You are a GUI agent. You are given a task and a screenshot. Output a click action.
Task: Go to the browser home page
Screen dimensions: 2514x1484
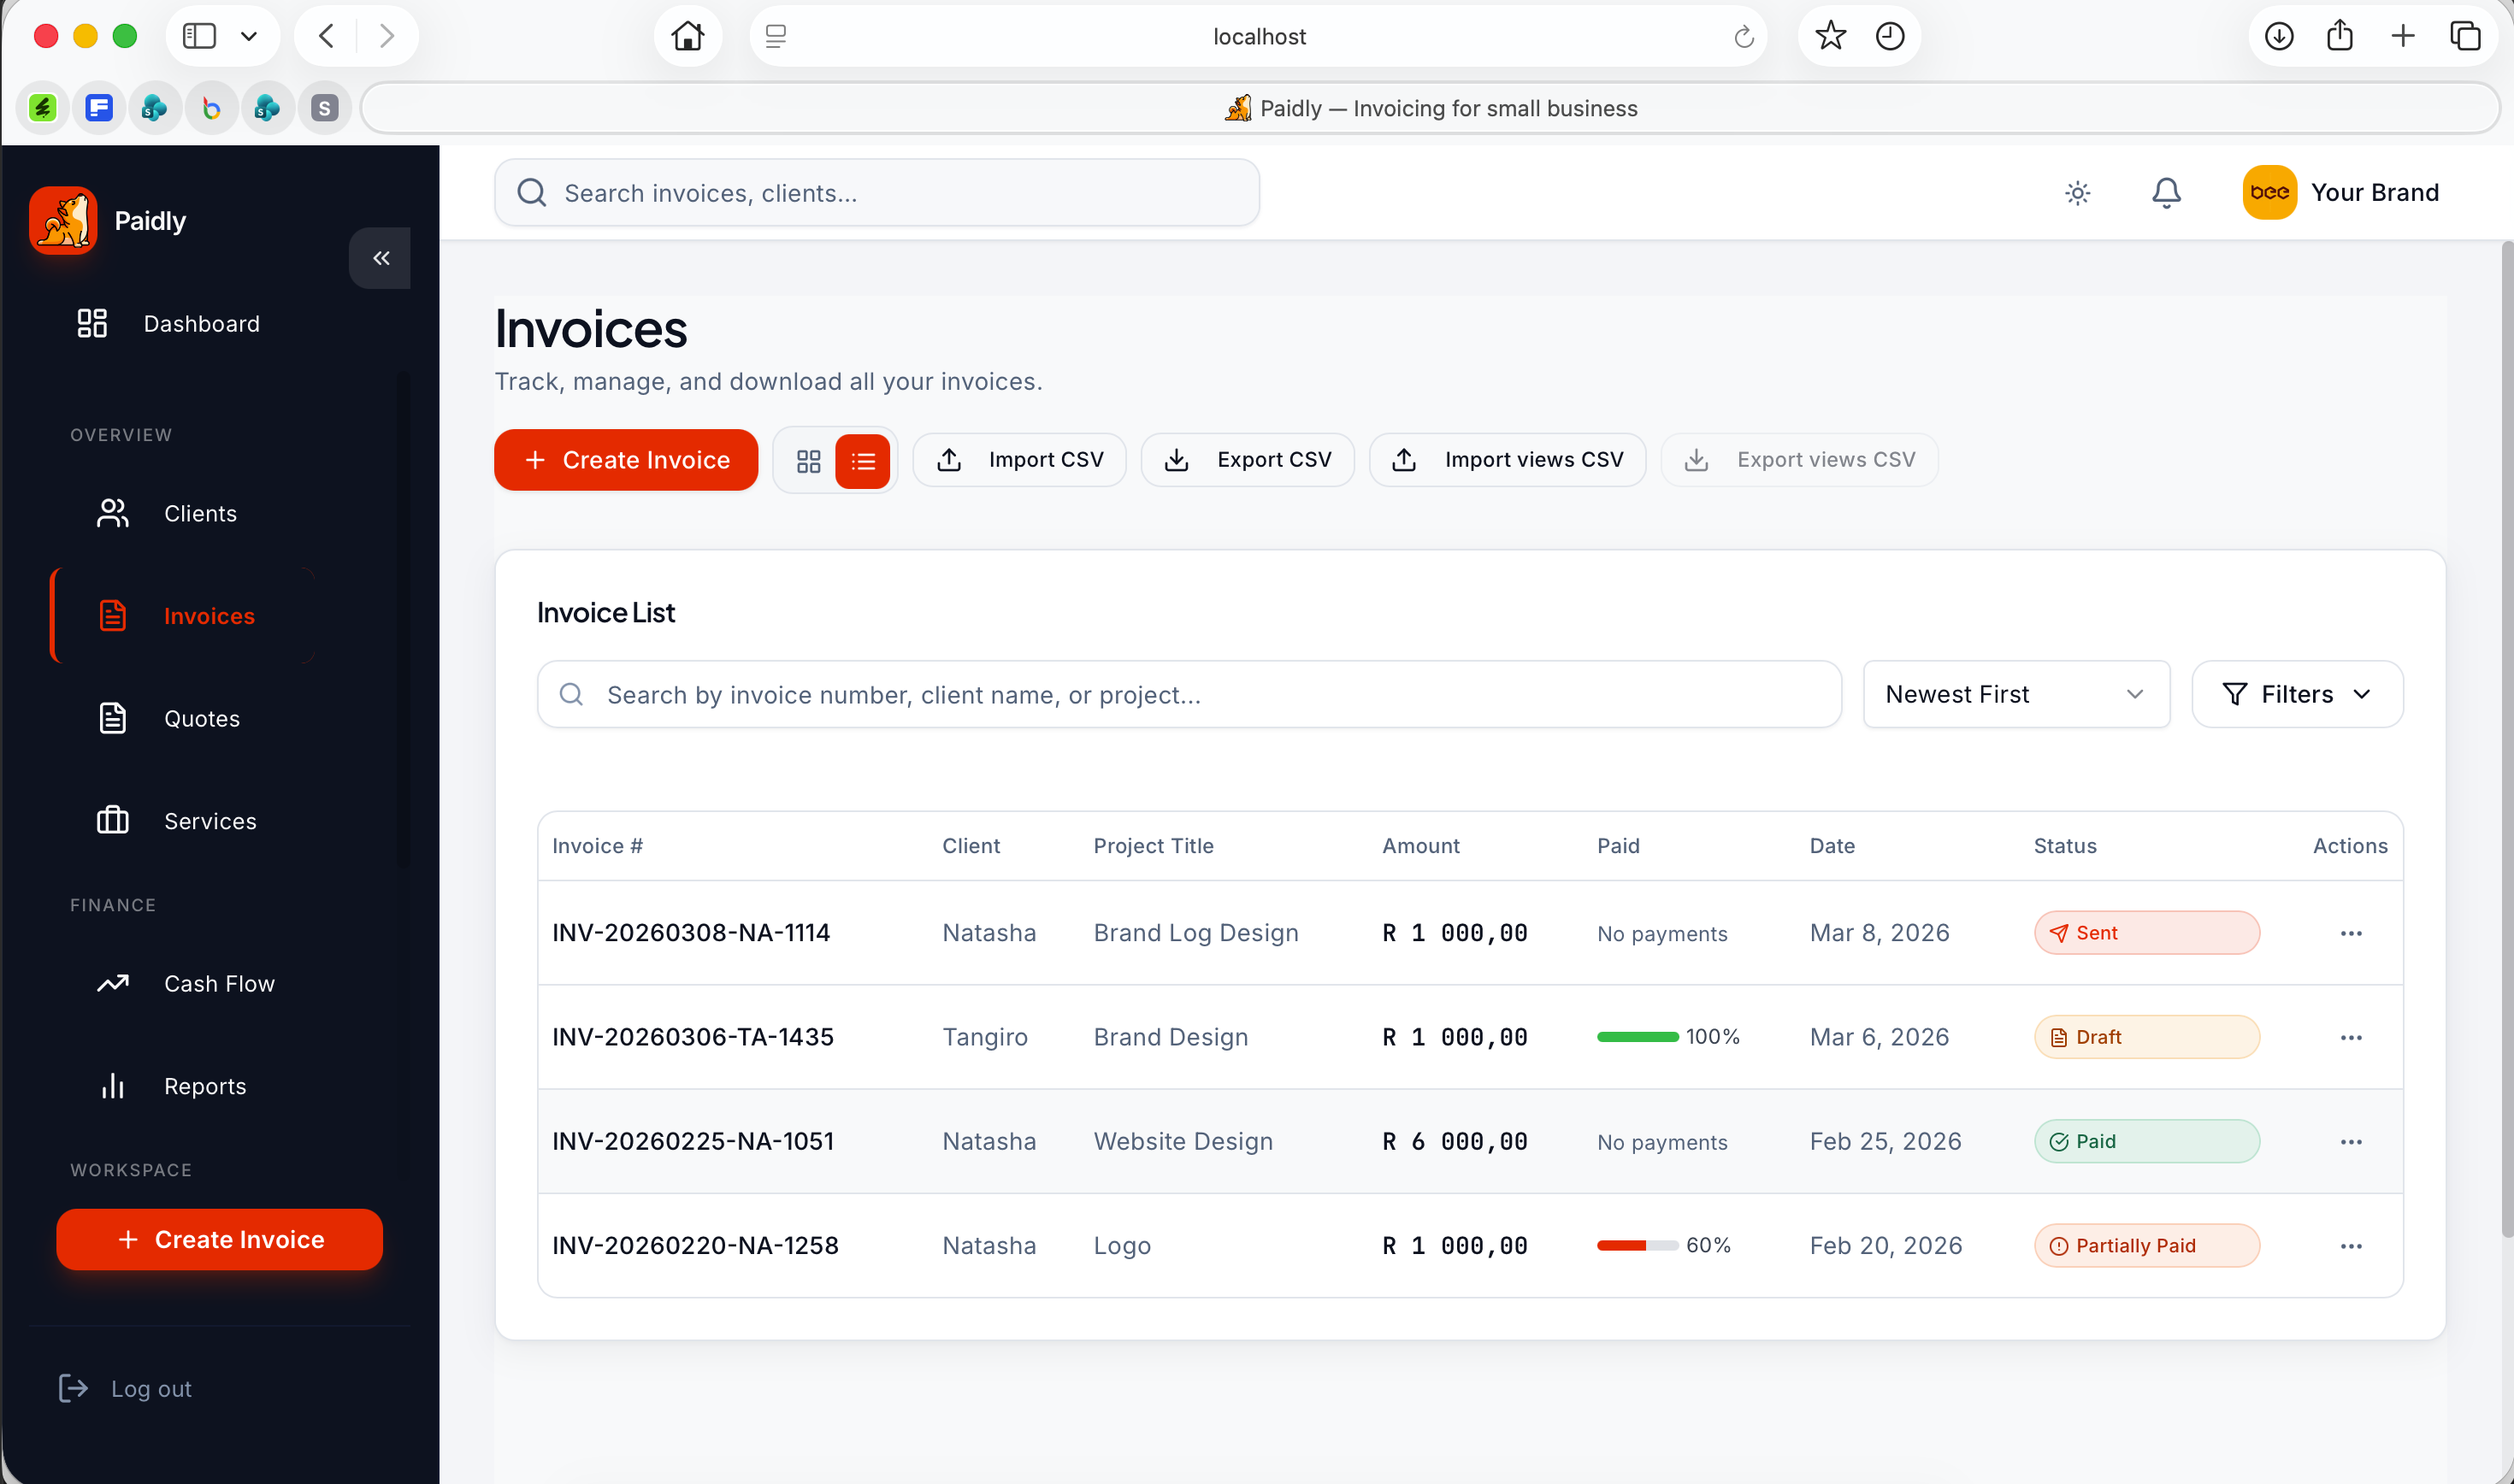tap(688, 36)
